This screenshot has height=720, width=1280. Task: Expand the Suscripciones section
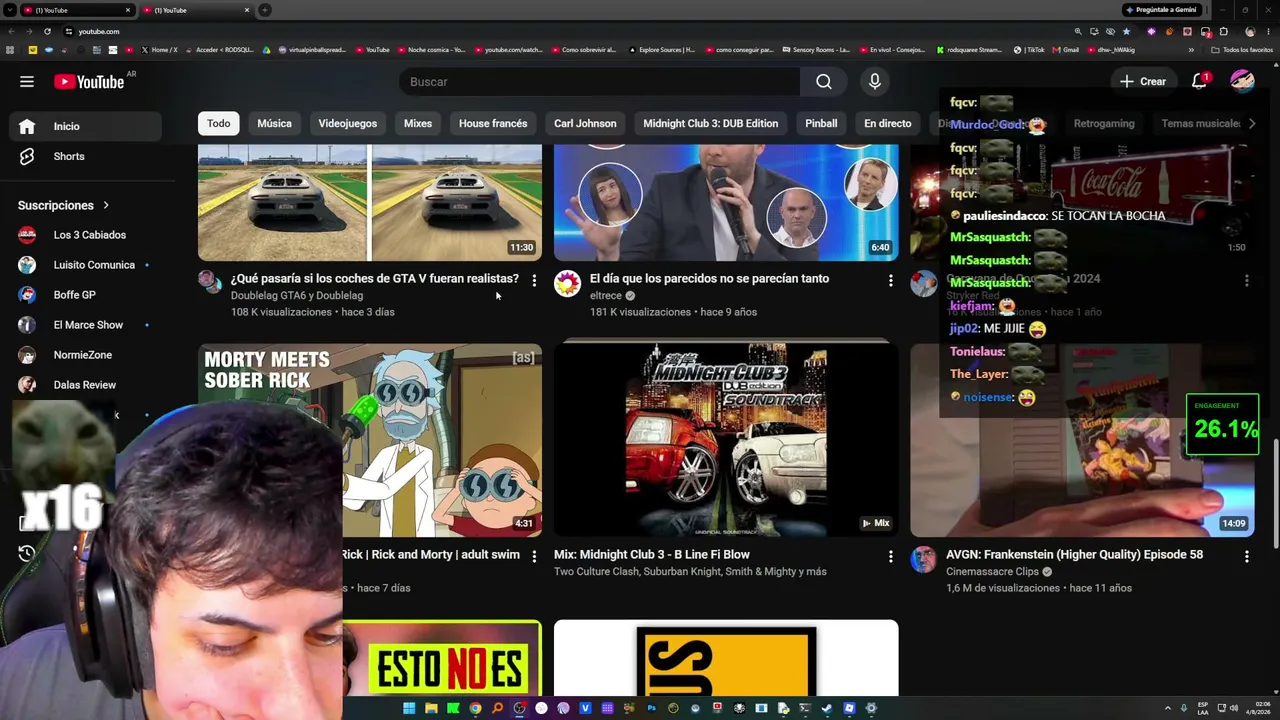(x=64, y=205)
